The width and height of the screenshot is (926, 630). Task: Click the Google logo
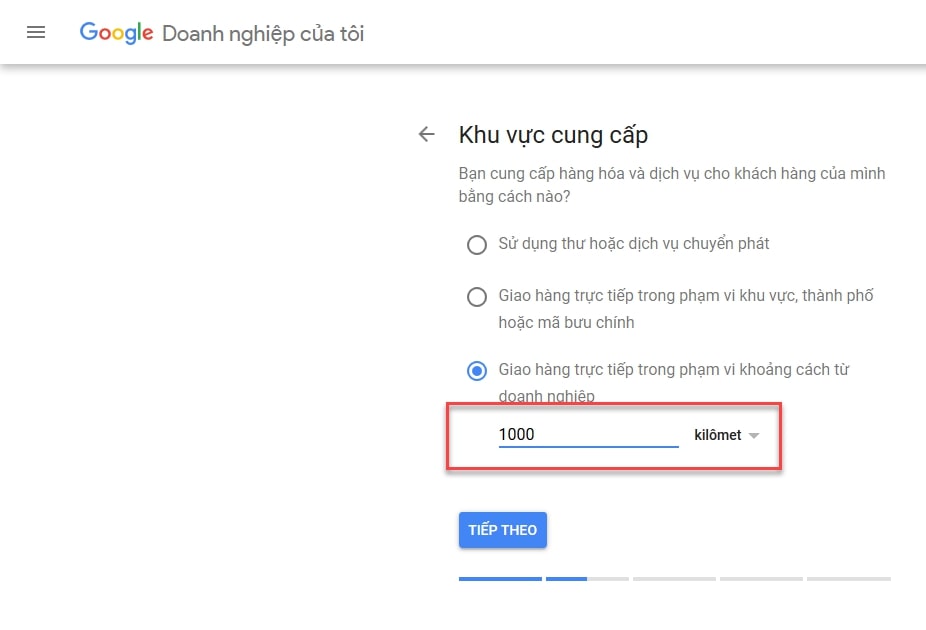coord(116,32)
